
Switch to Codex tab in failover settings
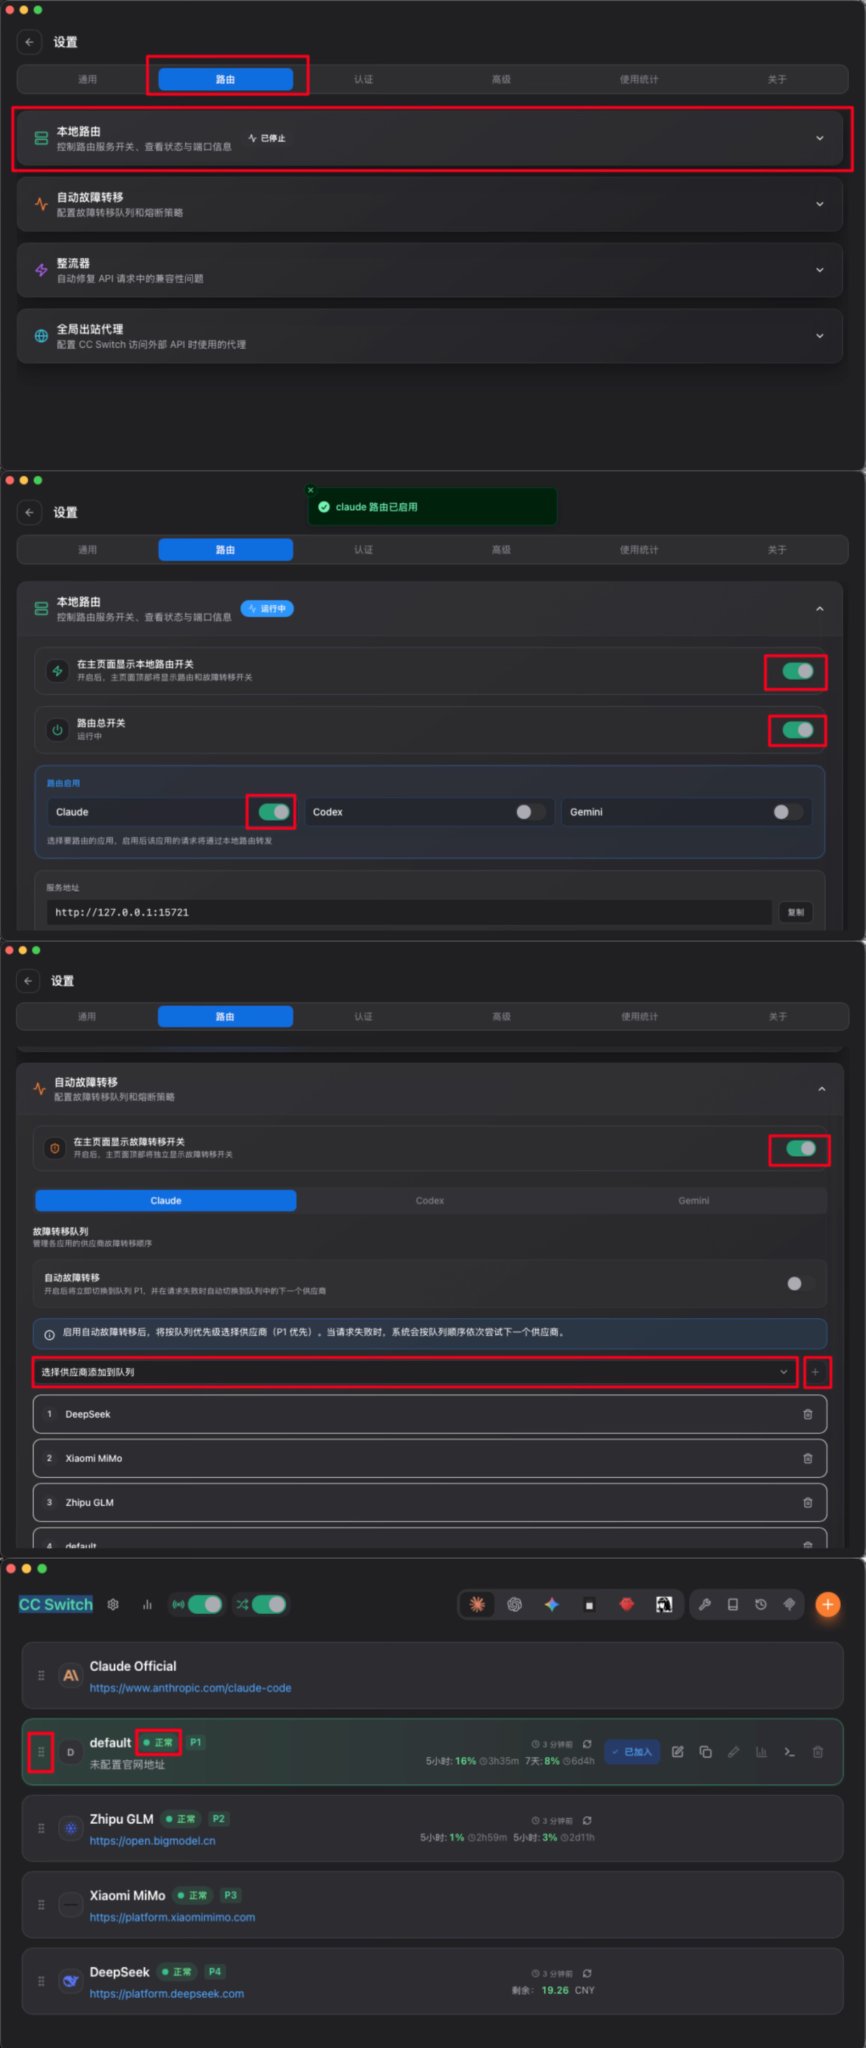coord(430,1200)
